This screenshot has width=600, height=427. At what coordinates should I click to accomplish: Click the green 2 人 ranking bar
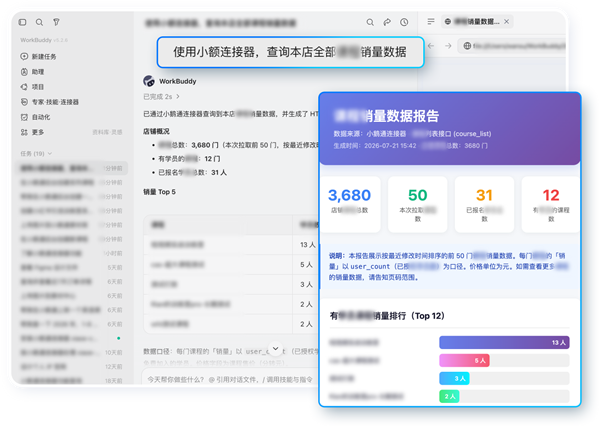(449, 396)
